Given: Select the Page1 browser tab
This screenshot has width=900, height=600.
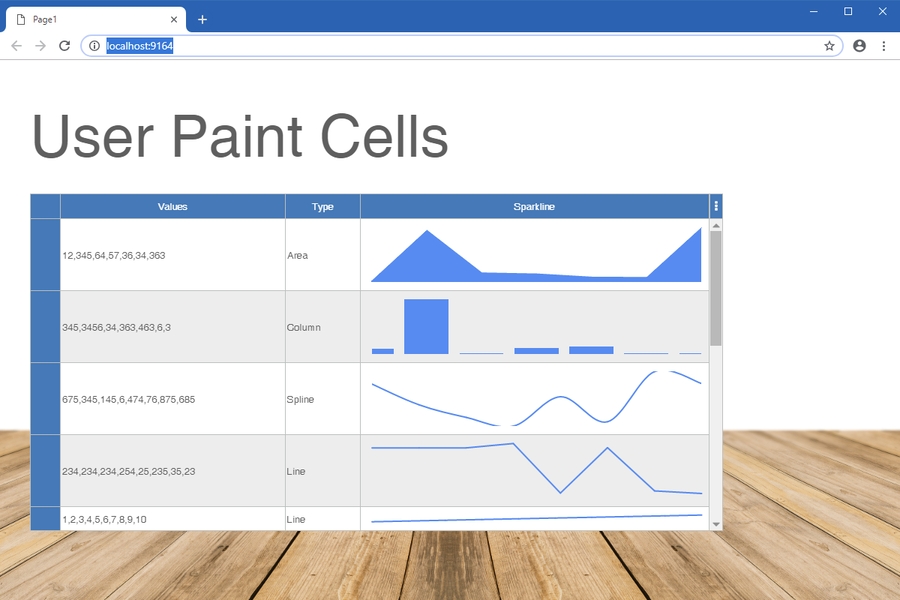Looking at the screenshot, I should pos(90,19).
